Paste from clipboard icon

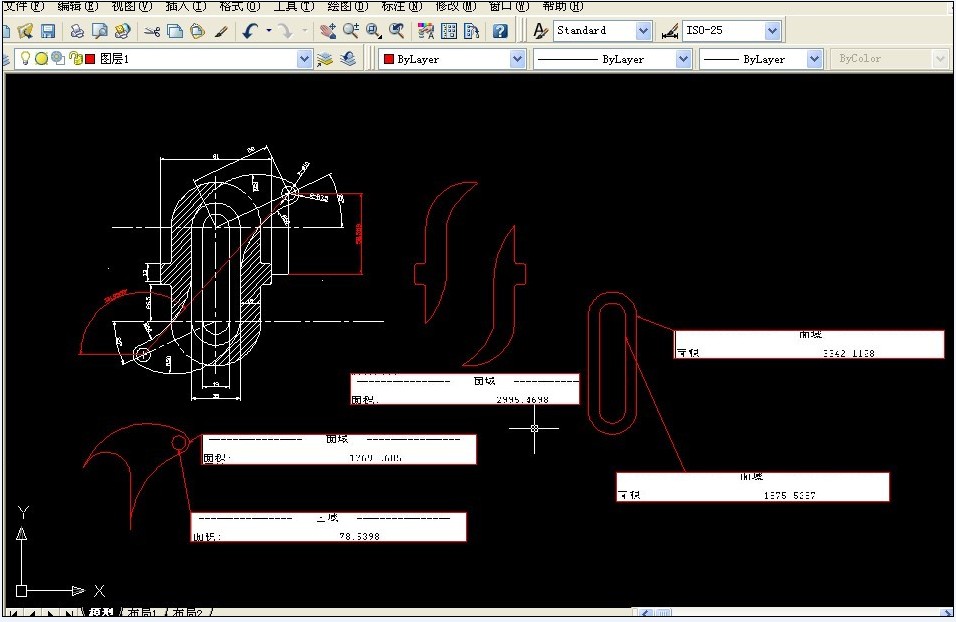198,30
